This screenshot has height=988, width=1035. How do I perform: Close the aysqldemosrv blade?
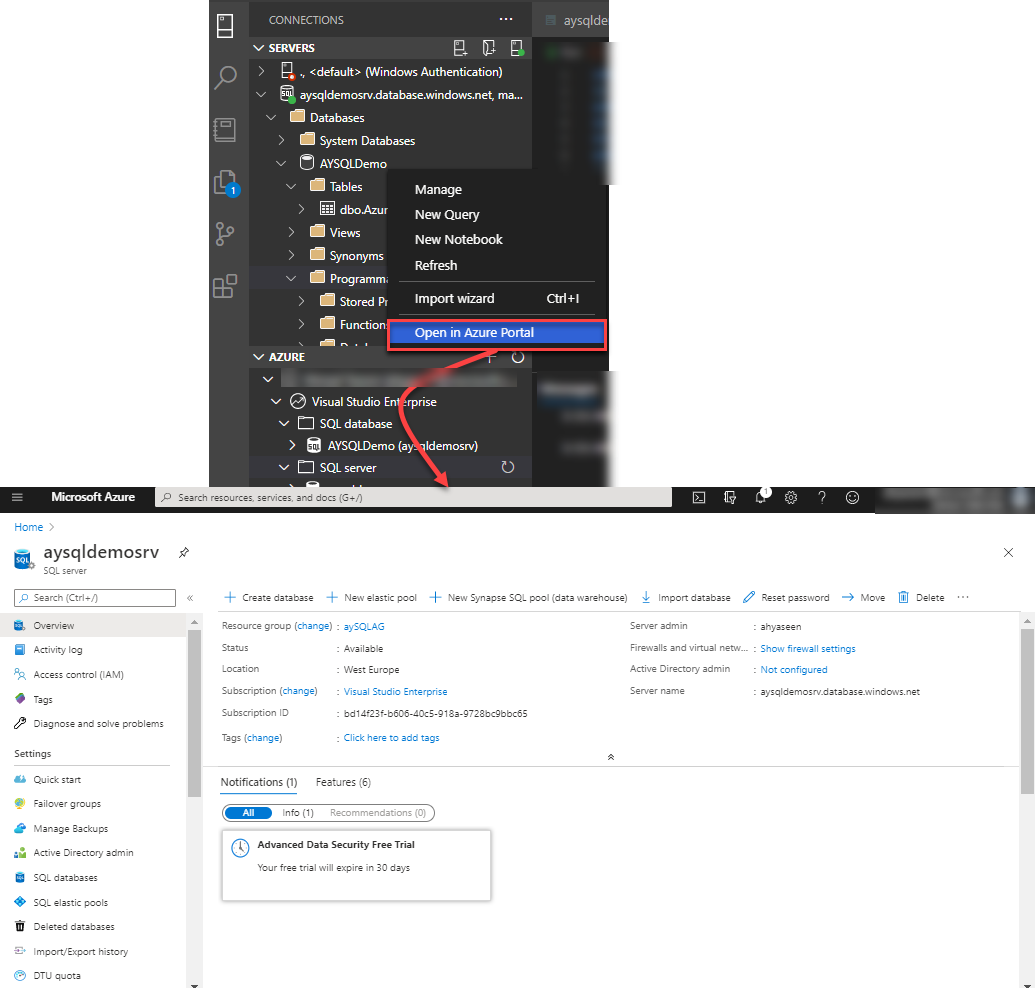(x=1008, y=552)
